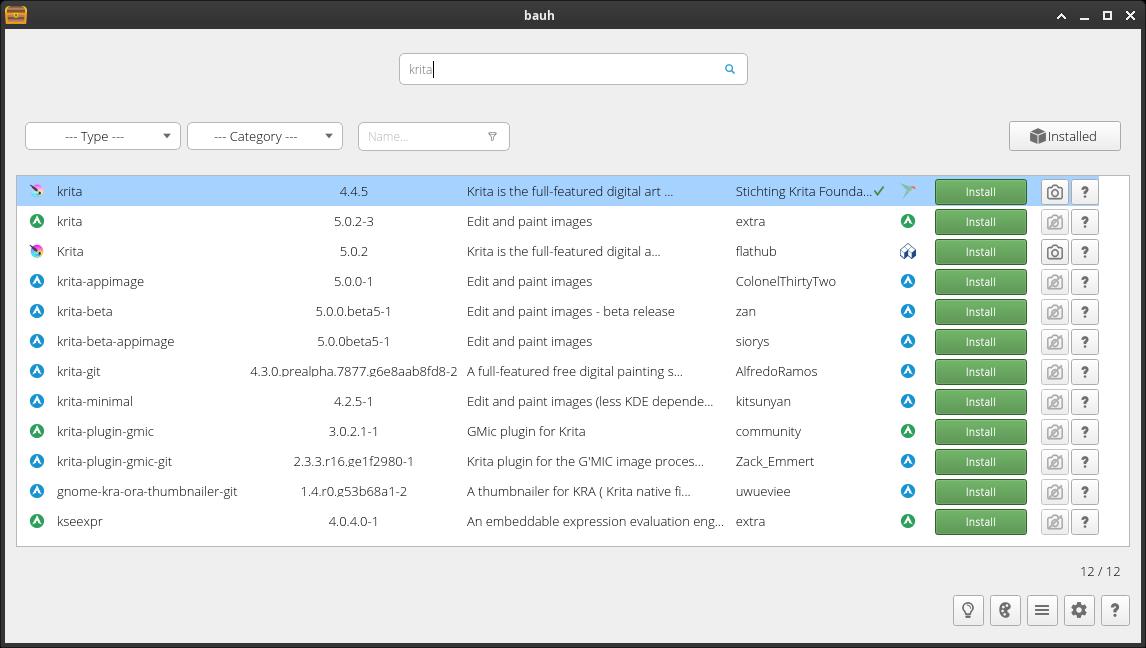Click the screenshot icon in the krita-minimal row
Viewport: 1146px width, 648px height.
pyautogui.click(x=1055, y=402)
